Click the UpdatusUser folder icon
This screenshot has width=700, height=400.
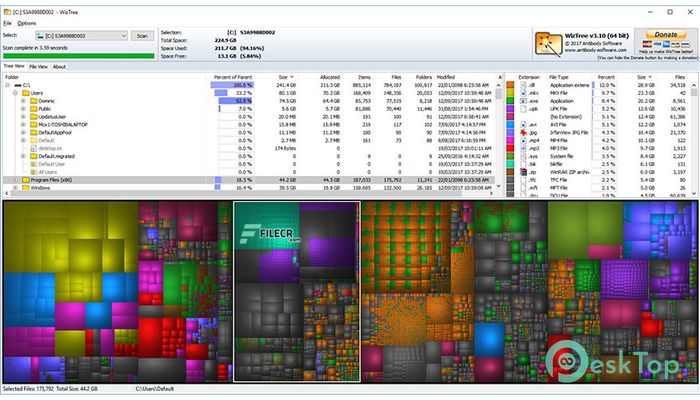(x=33, y=117)
